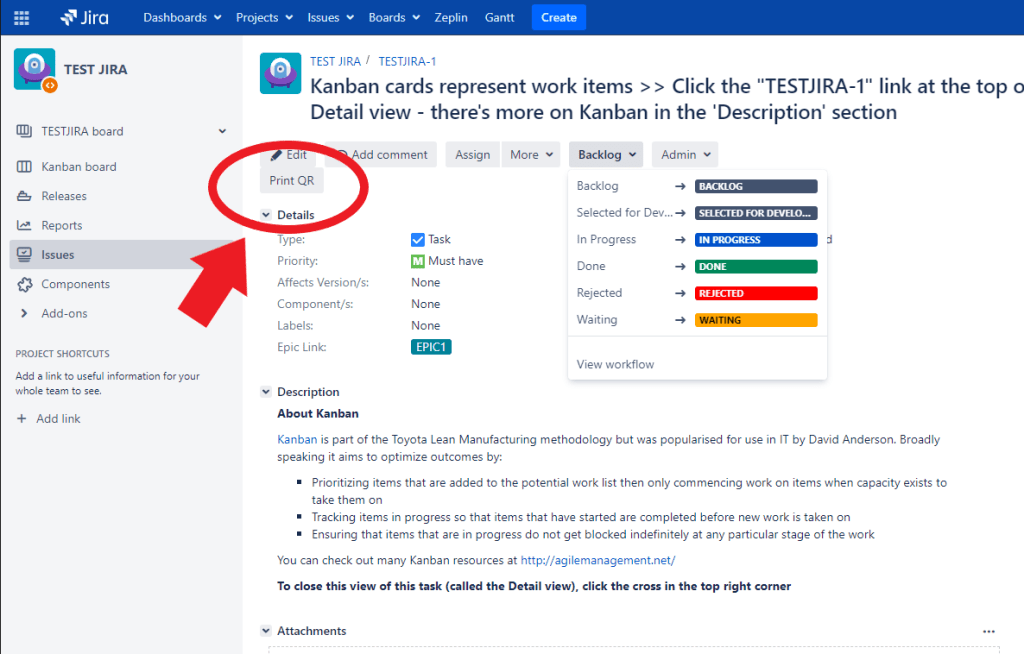Open the app switcher grid icon

21,17
